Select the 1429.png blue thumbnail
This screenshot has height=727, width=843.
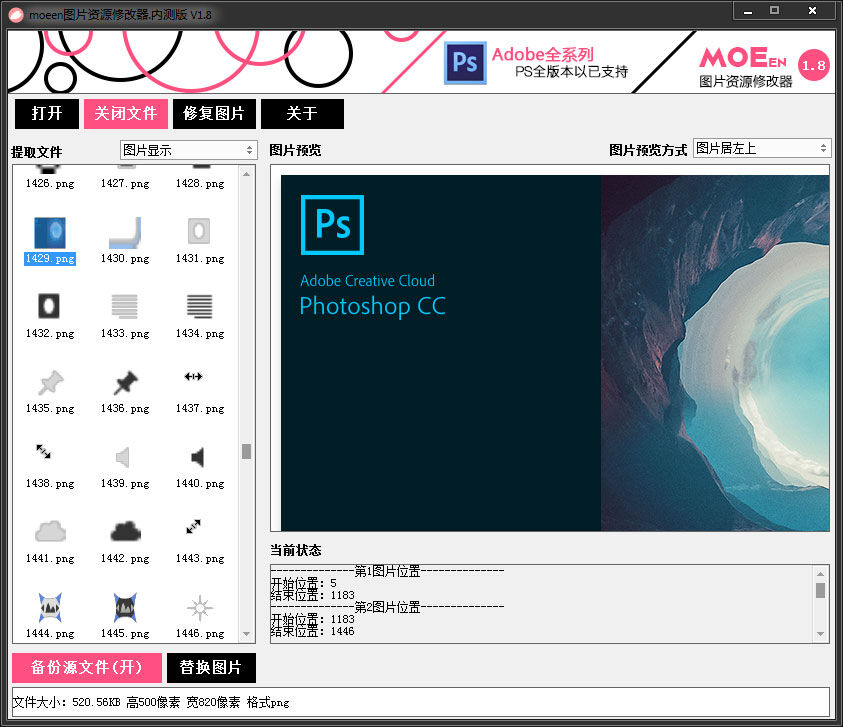(x=50, y=232)
